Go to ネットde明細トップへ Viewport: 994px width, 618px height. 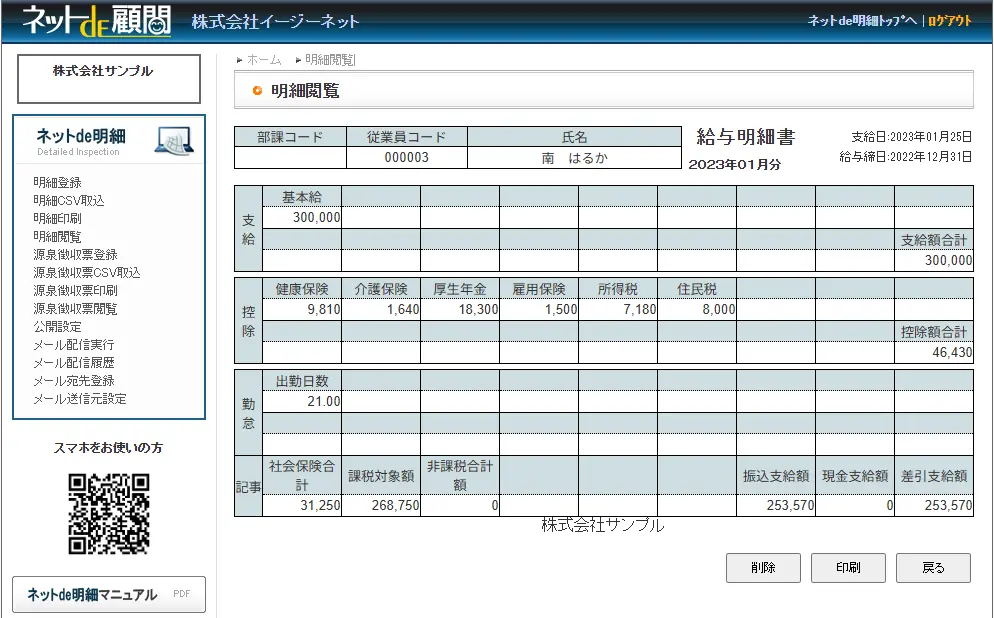(x=861, y=18)
